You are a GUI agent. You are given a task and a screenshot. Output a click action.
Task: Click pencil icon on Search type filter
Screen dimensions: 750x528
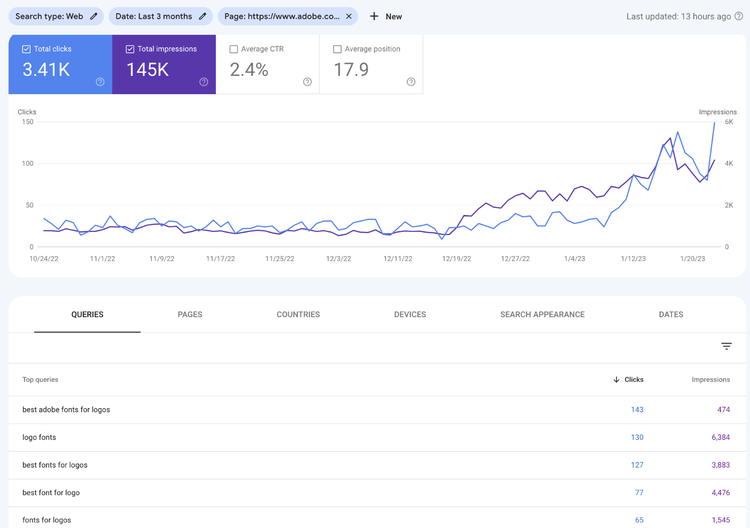[94, 16]
